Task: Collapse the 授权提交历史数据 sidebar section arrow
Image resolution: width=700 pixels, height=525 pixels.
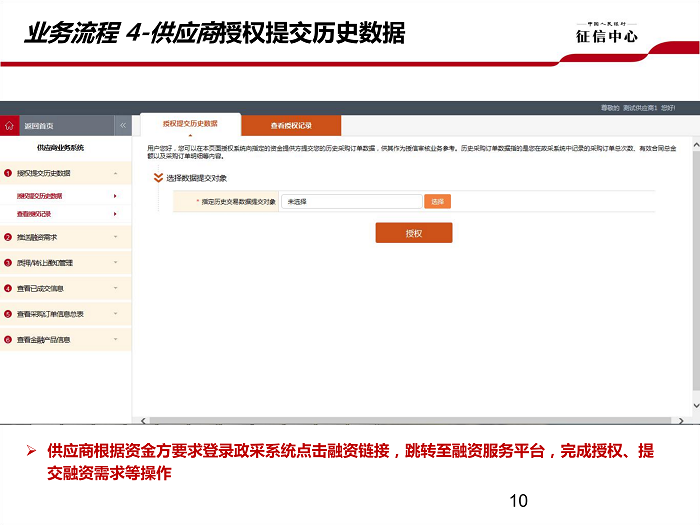Action: tap(115, 173)
